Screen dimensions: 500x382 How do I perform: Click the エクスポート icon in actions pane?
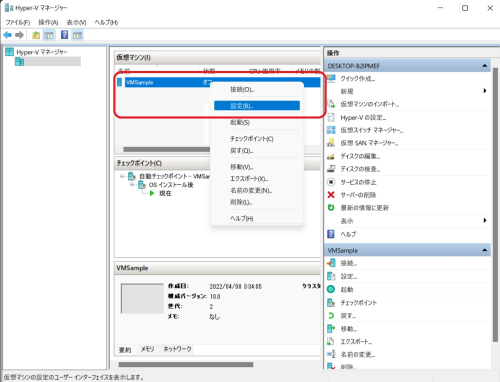pos(331,341)
